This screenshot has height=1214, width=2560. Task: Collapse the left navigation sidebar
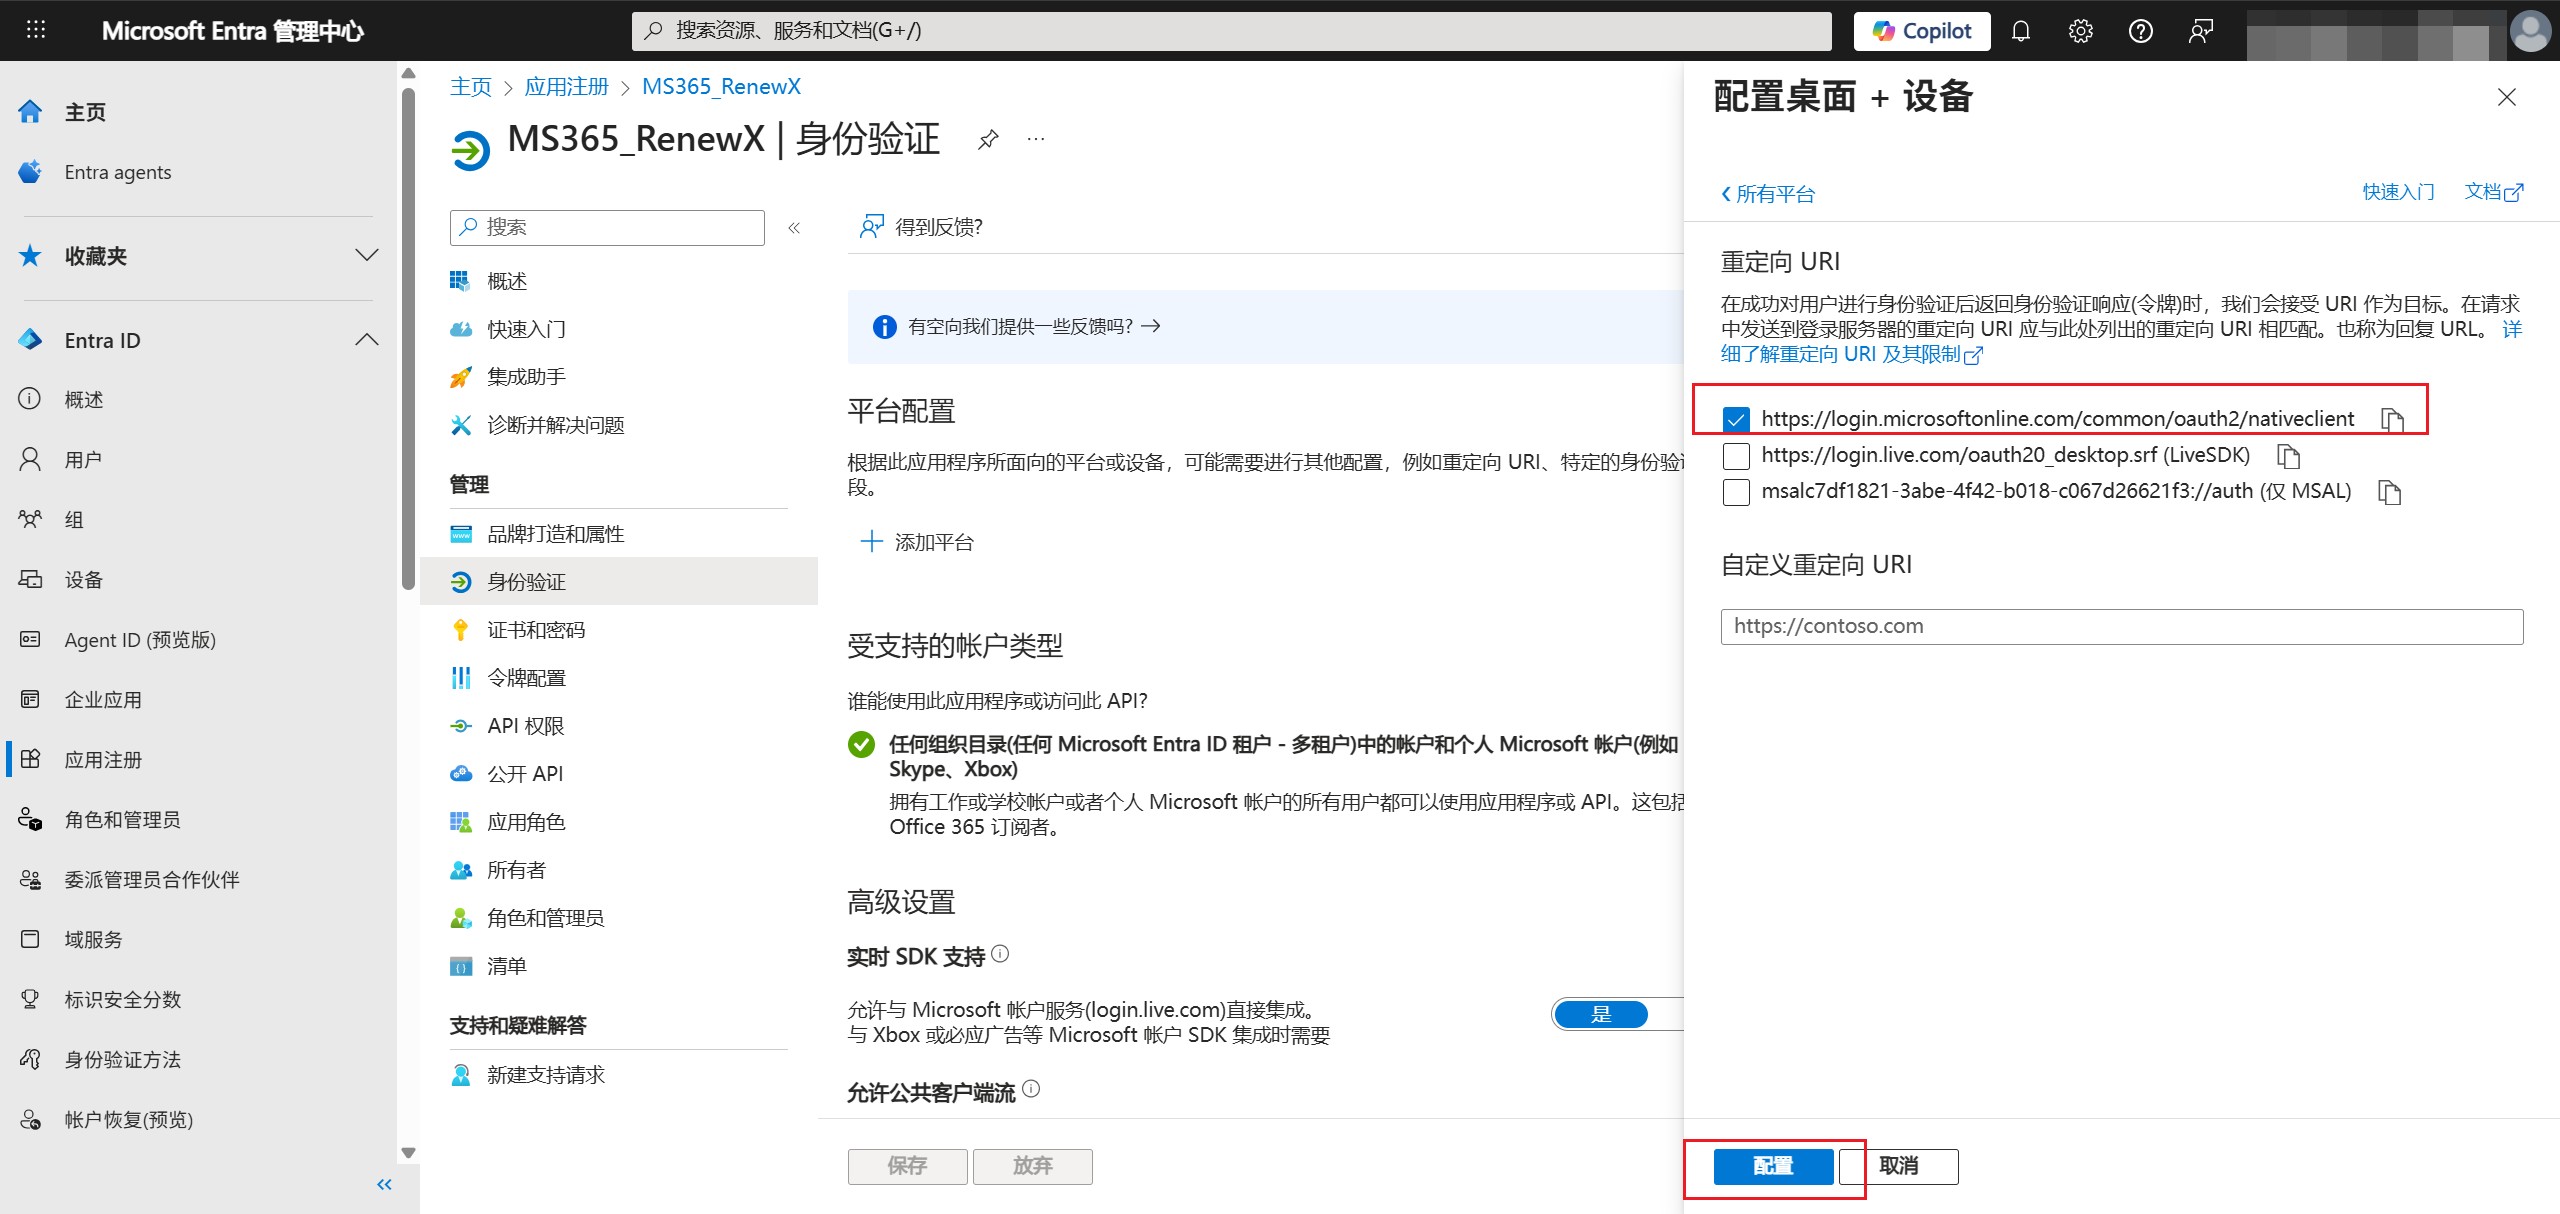tap(384, 1185)
